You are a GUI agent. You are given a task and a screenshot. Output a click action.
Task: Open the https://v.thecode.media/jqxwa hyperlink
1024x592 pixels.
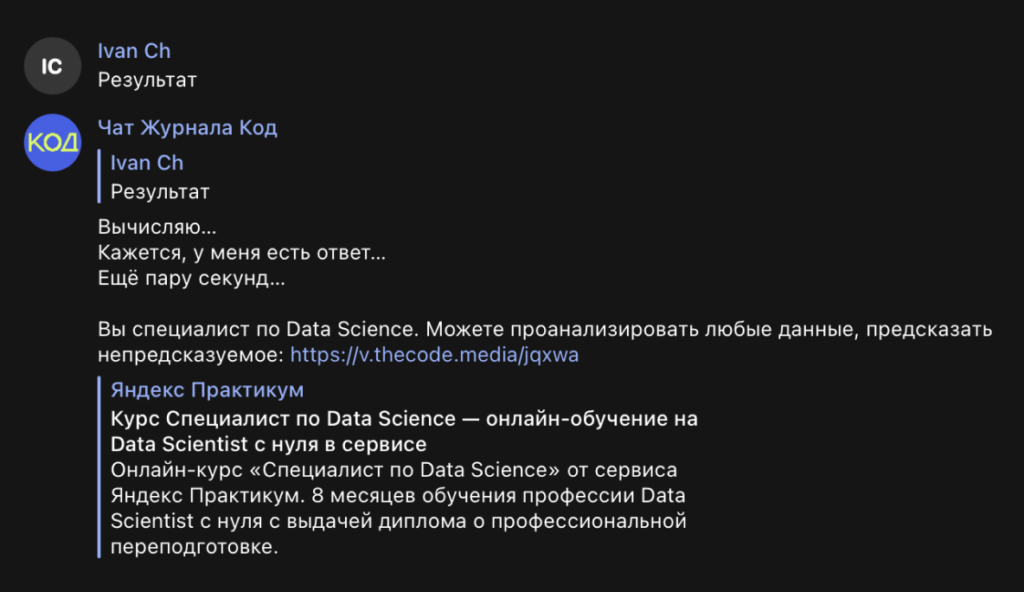(434, 354)
